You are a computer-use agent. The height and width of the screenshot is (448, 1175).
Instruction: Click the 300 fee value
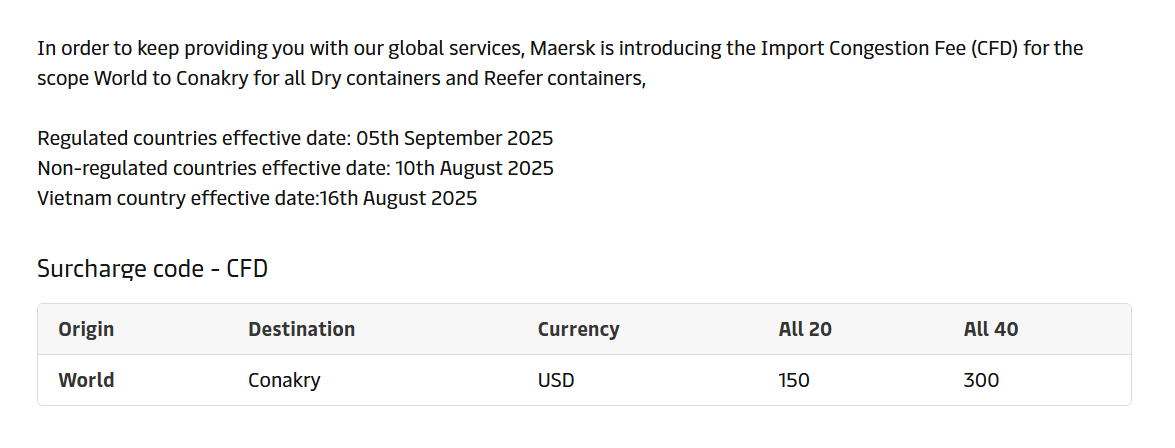[x=981, y=380]
